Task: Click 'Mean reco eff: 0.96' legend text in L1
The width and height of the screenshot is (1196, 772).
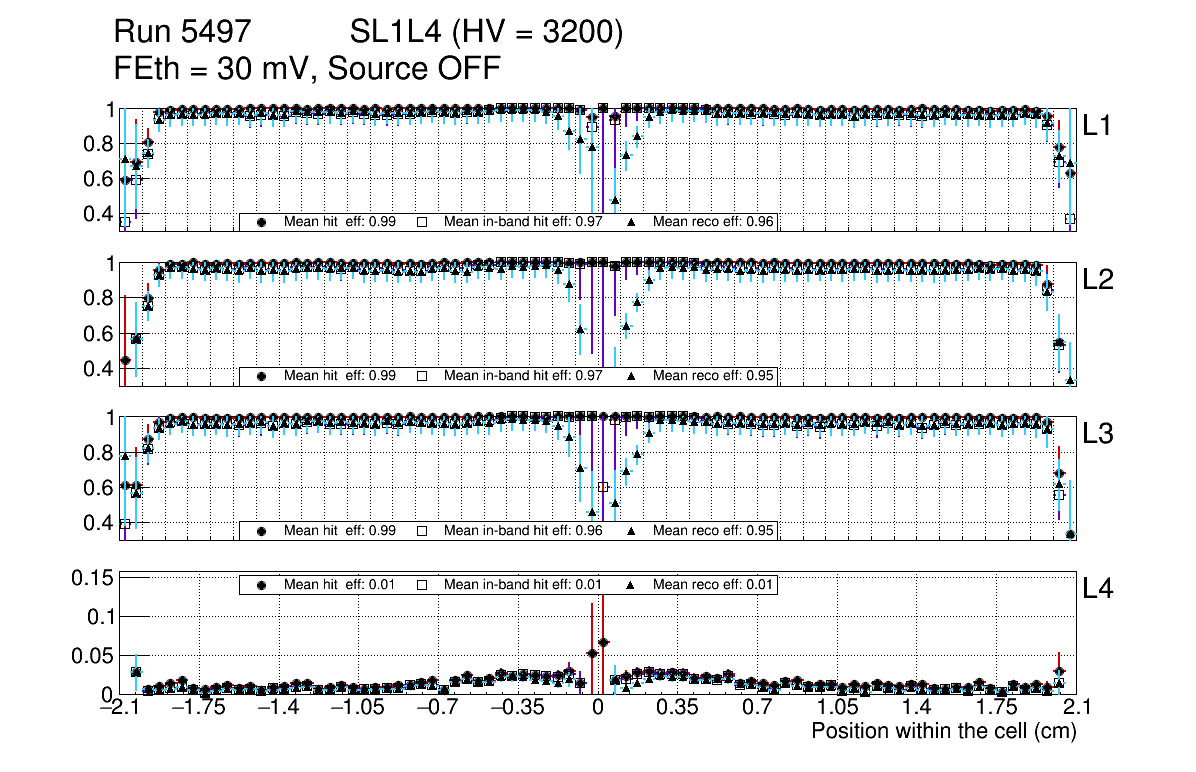Action: coord(714,222)
